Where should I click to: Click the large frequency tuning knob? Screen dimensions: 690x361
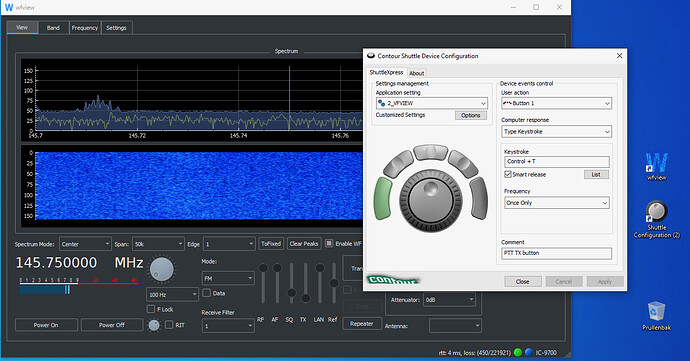161,269
